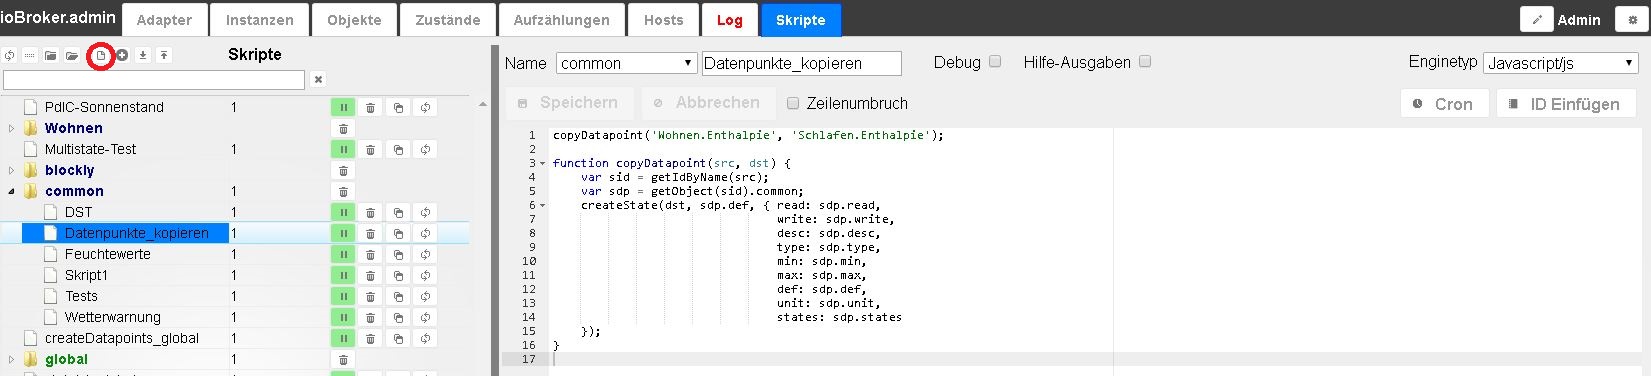1651x376 pixels.
Task: Pause the Feuchtewerte script
Action: click(x=343, y=254)
